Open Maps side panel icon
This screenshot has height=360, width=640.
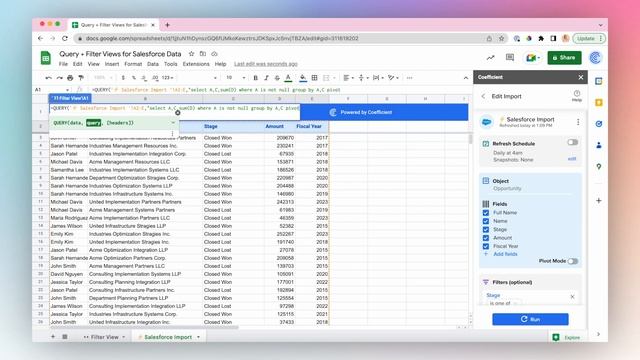click(x=599, y=166)
